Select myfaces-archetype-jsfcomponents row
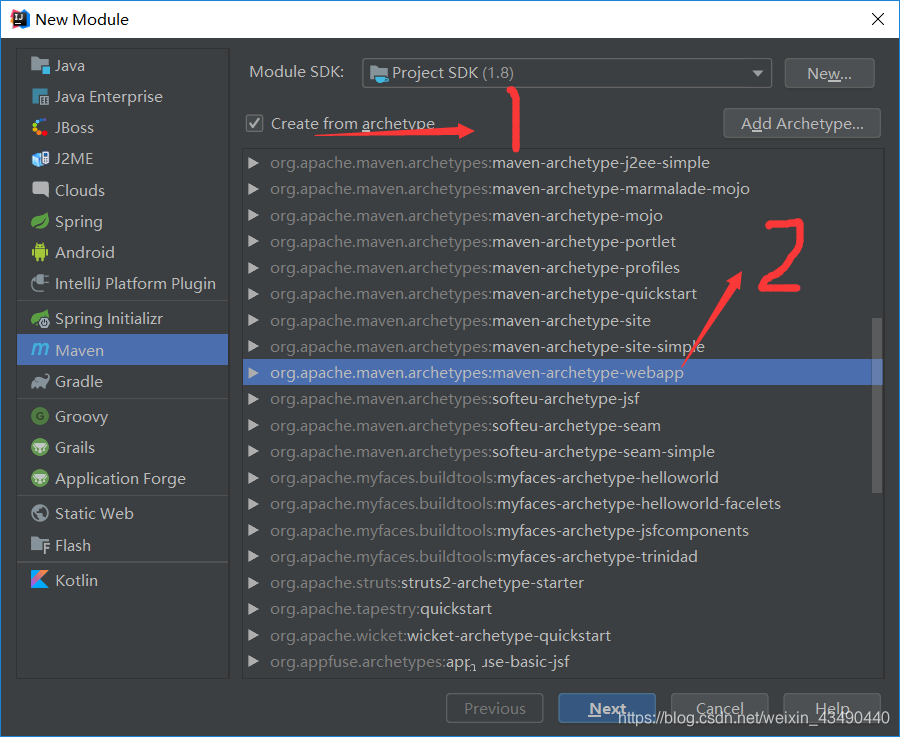The height and width of the screenshot is (737, 900). pyautogui.click(x=562, y=530)
